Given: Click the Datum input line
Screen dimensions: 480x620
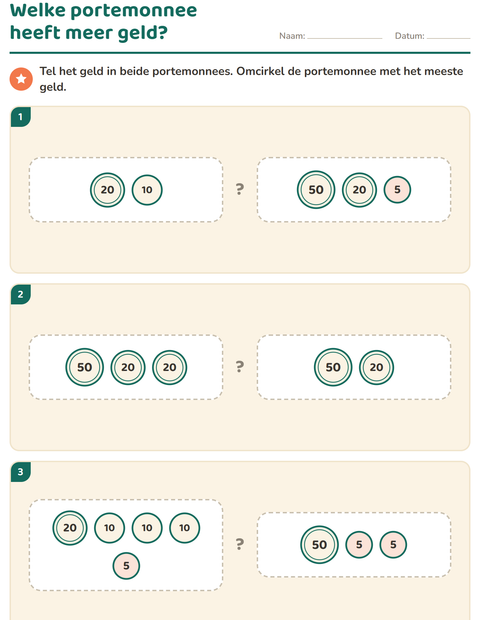Looking at the screenshot, I should [449, 36].
